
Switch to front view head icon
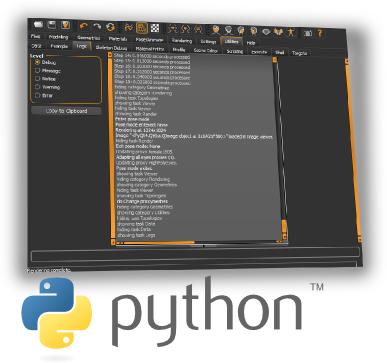[x=216, y=30]
